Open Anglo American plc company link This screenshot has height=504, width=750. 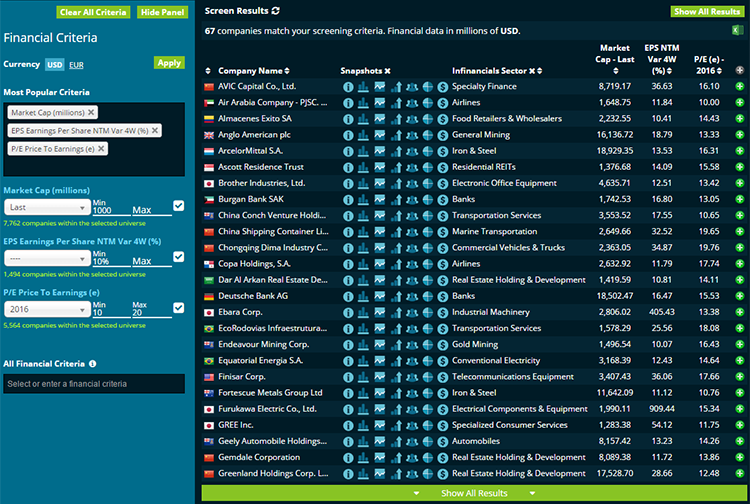(254, 135)
